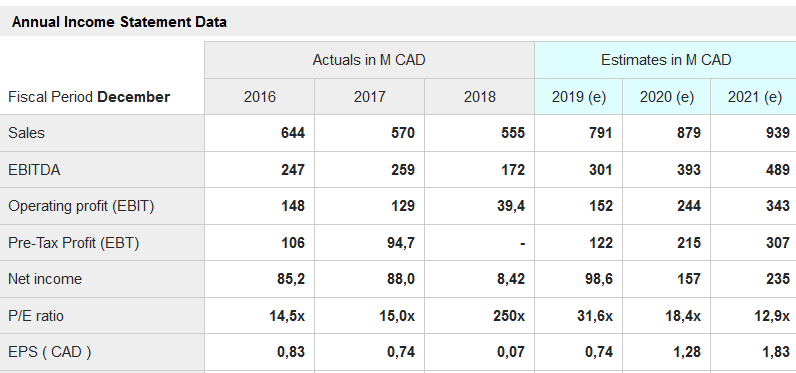
Task: Select the P/E ratio row label
Action: [36, 316]
